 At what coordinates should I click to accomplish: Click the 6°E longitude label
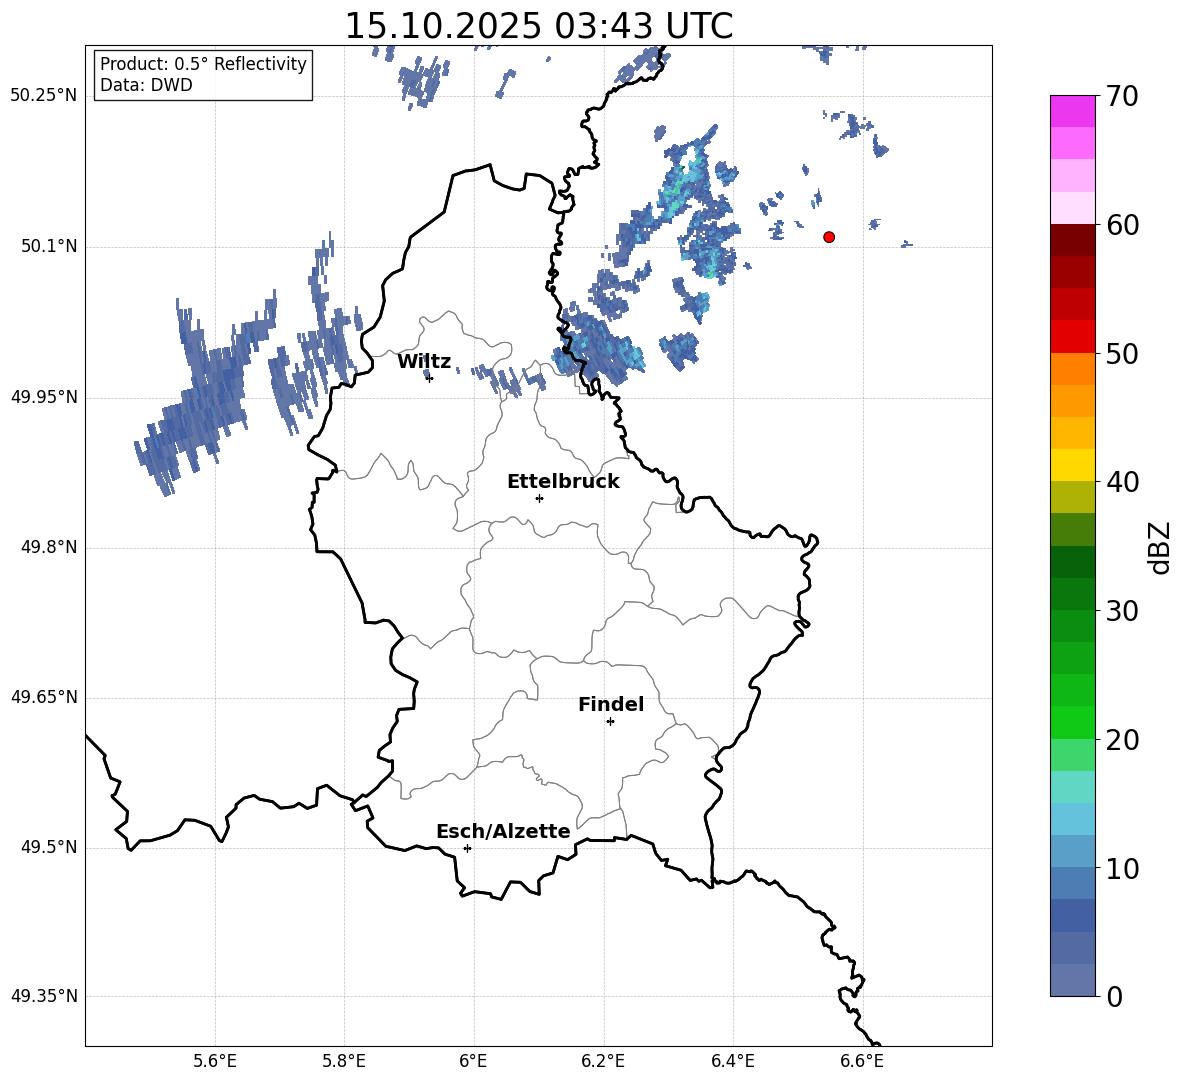tap(473, 1061)
